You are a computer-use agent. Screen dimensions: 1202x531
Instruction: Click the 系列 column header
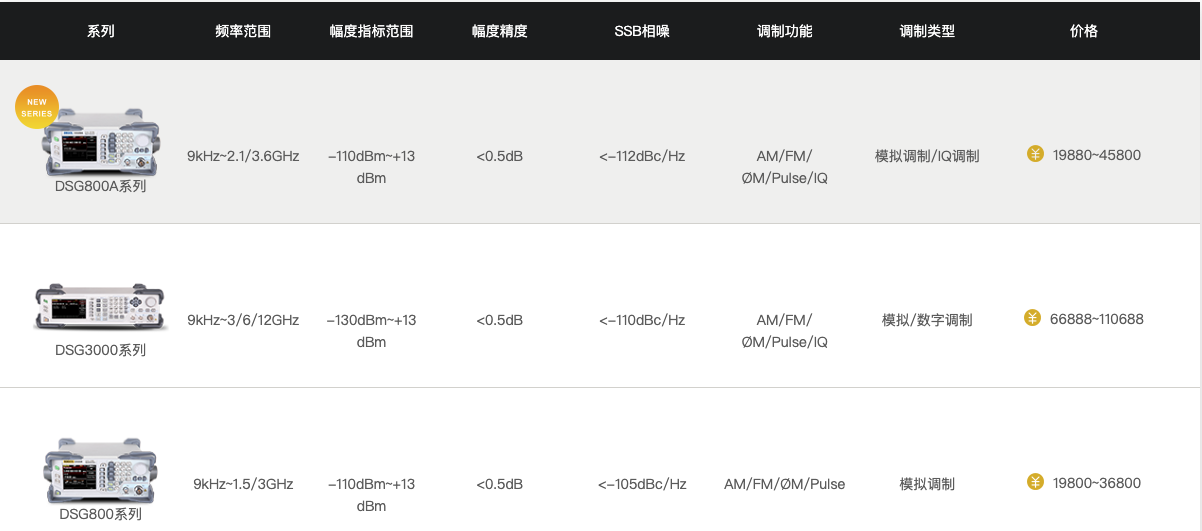(x=101, y=31)
